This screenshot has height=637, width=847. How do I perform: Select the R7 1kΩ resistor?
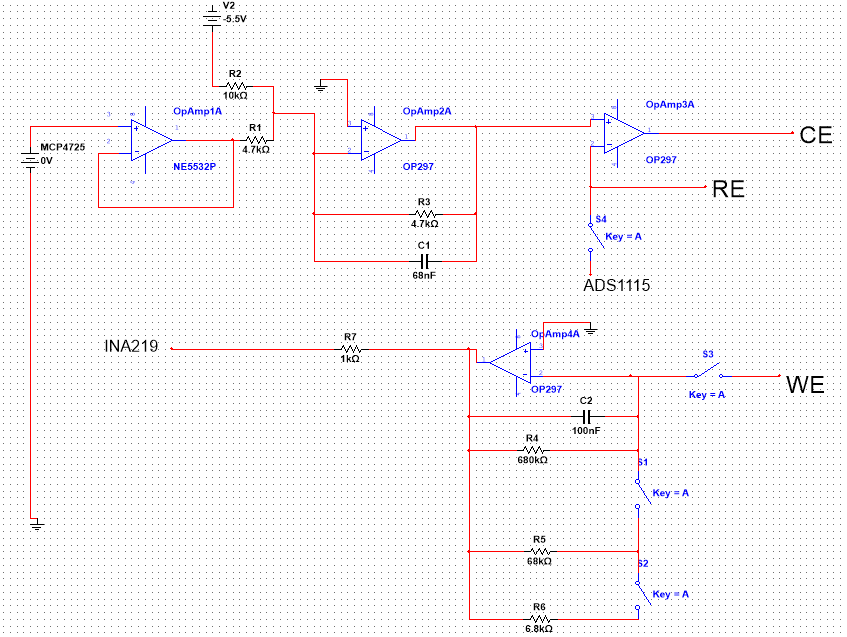pyautogui.click(x=350, y=348)
